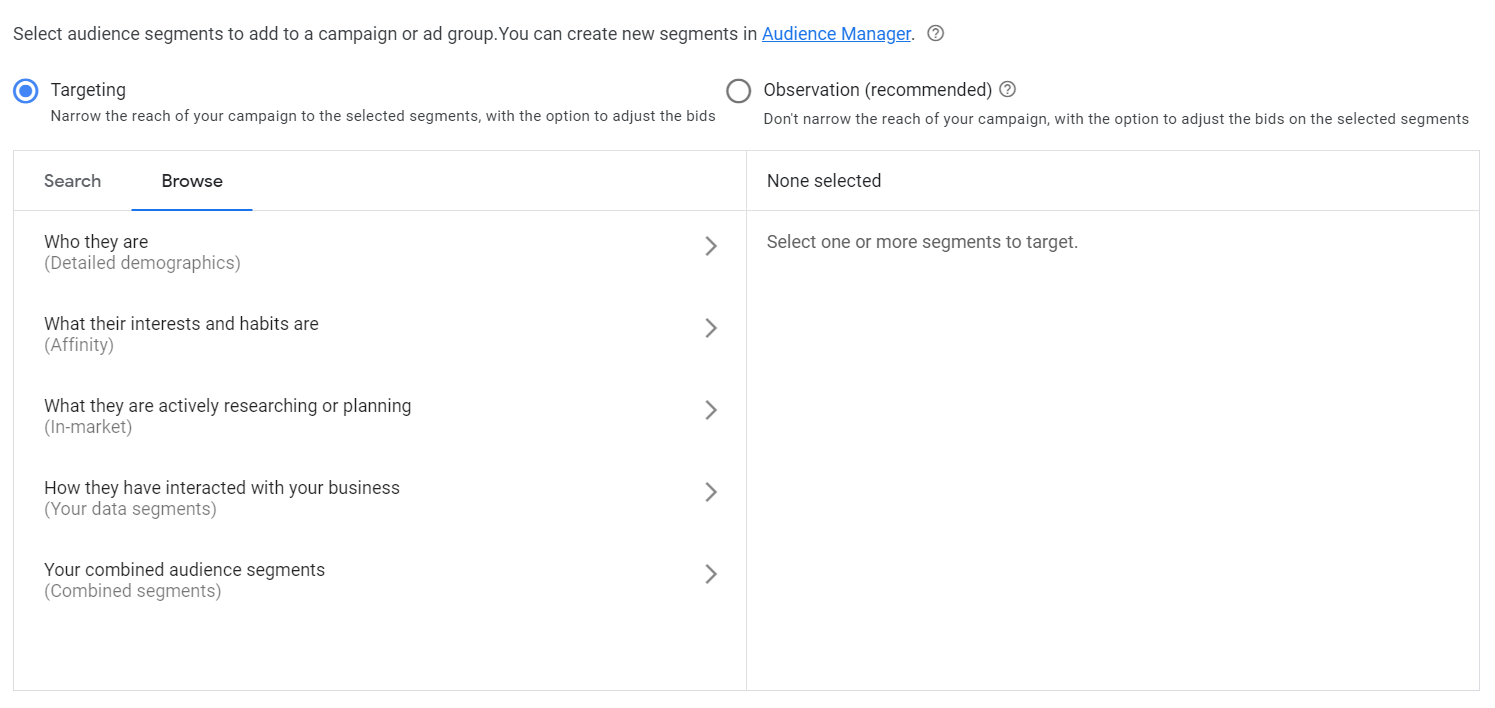
Task: Click the help icon next to Observation (recommended)
Action: [x=1007, y=89]
